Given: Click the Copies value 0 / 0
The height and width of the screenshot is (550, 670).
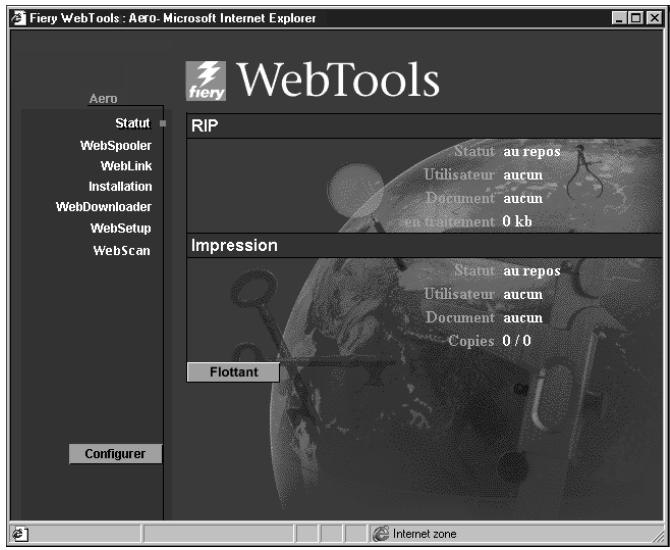Looking at the screenshot, I should (x=517, y=341).
